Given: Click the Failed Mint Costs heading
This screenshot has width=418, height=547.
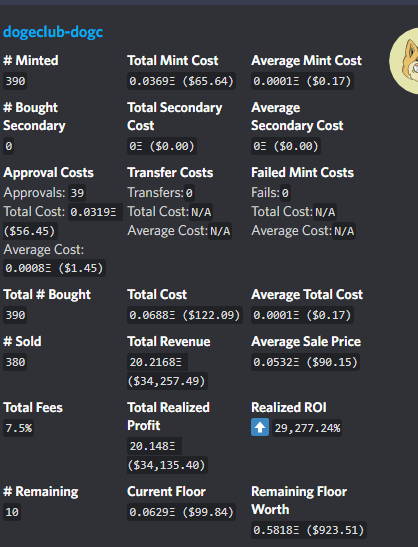Looking at the screenshot, I should 303,173.
